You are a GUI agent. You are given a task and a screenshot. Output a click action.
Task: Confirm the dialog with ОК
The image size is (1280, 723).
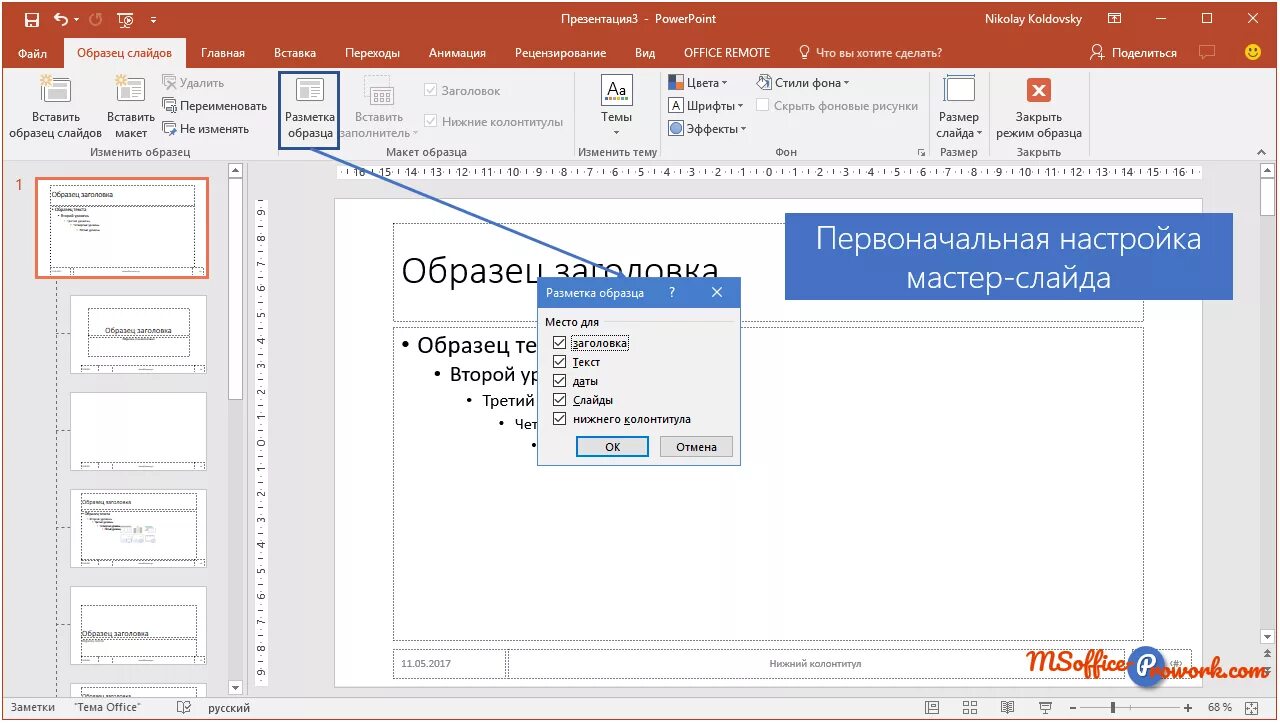[x=613, y=447]
